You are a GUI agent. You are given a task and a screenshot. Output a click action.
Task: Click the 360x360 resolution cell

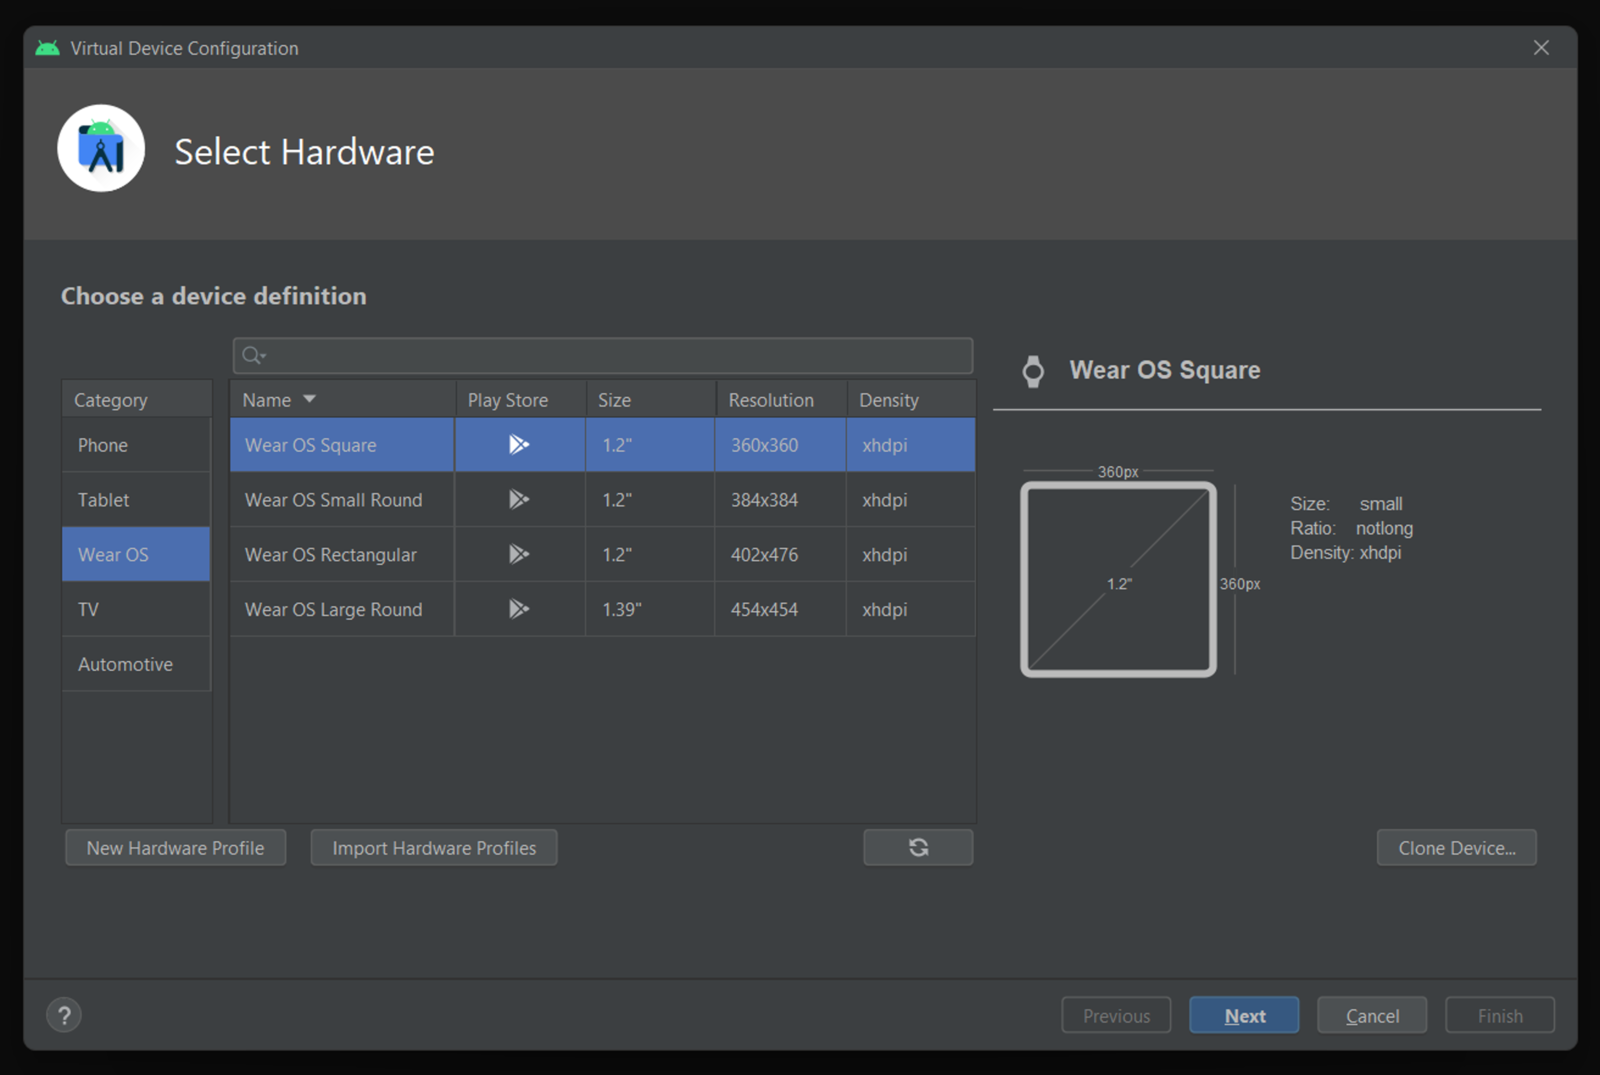[781, 445]
